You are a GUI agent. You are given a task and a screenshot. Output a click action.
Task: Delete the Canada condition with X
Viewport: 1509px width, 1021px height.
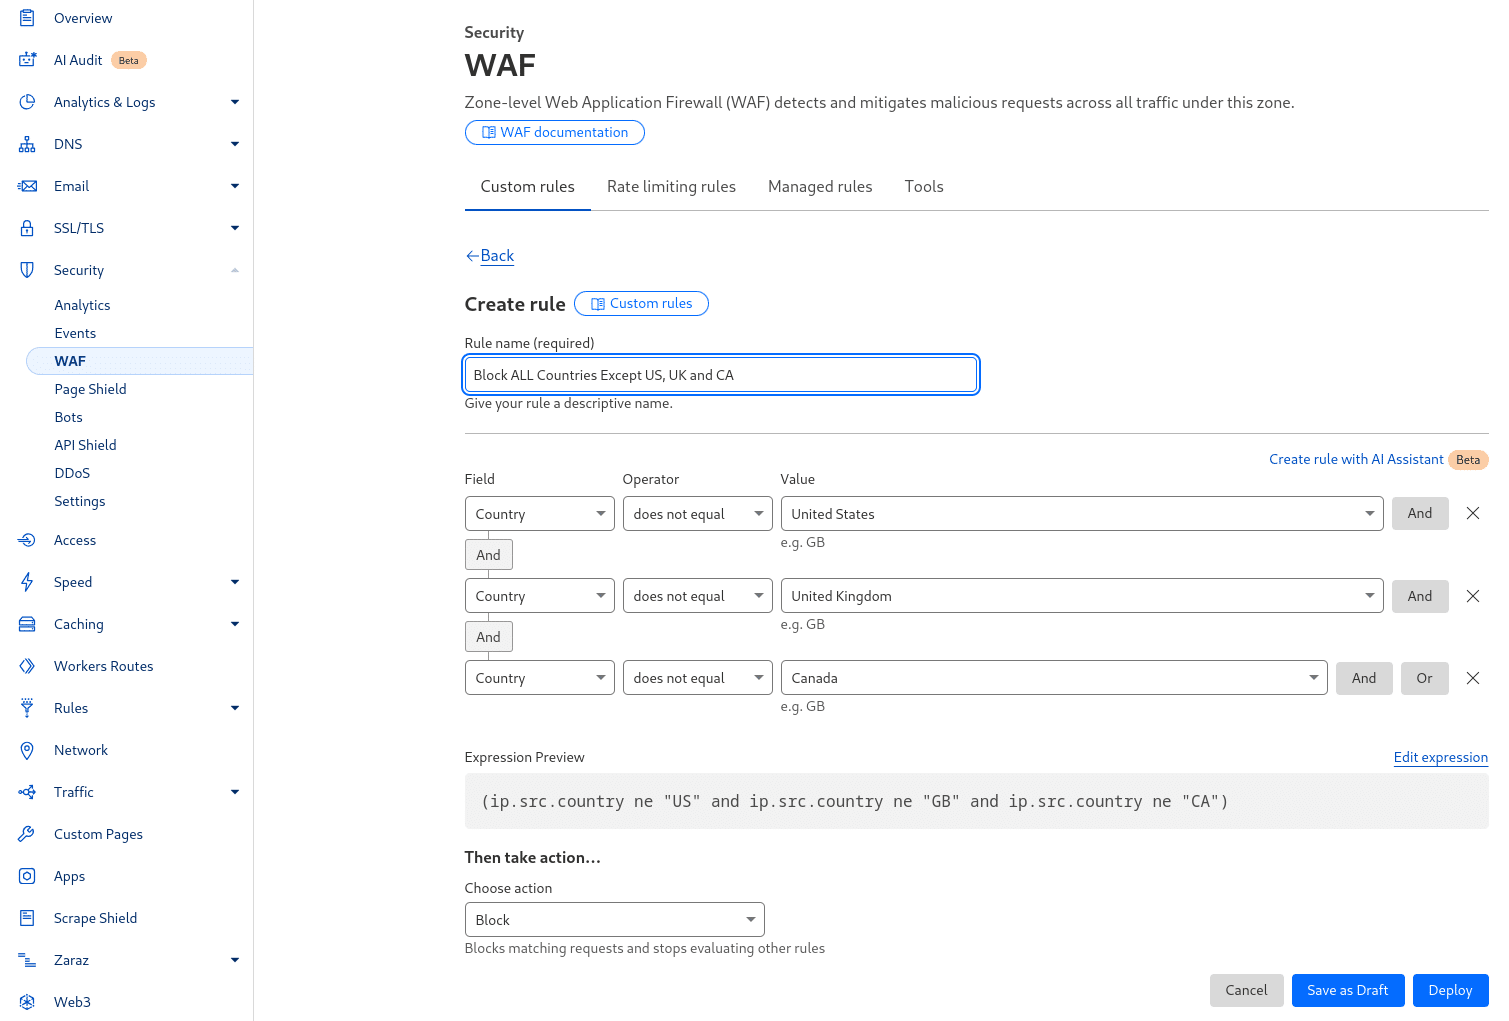point(1472,678)
